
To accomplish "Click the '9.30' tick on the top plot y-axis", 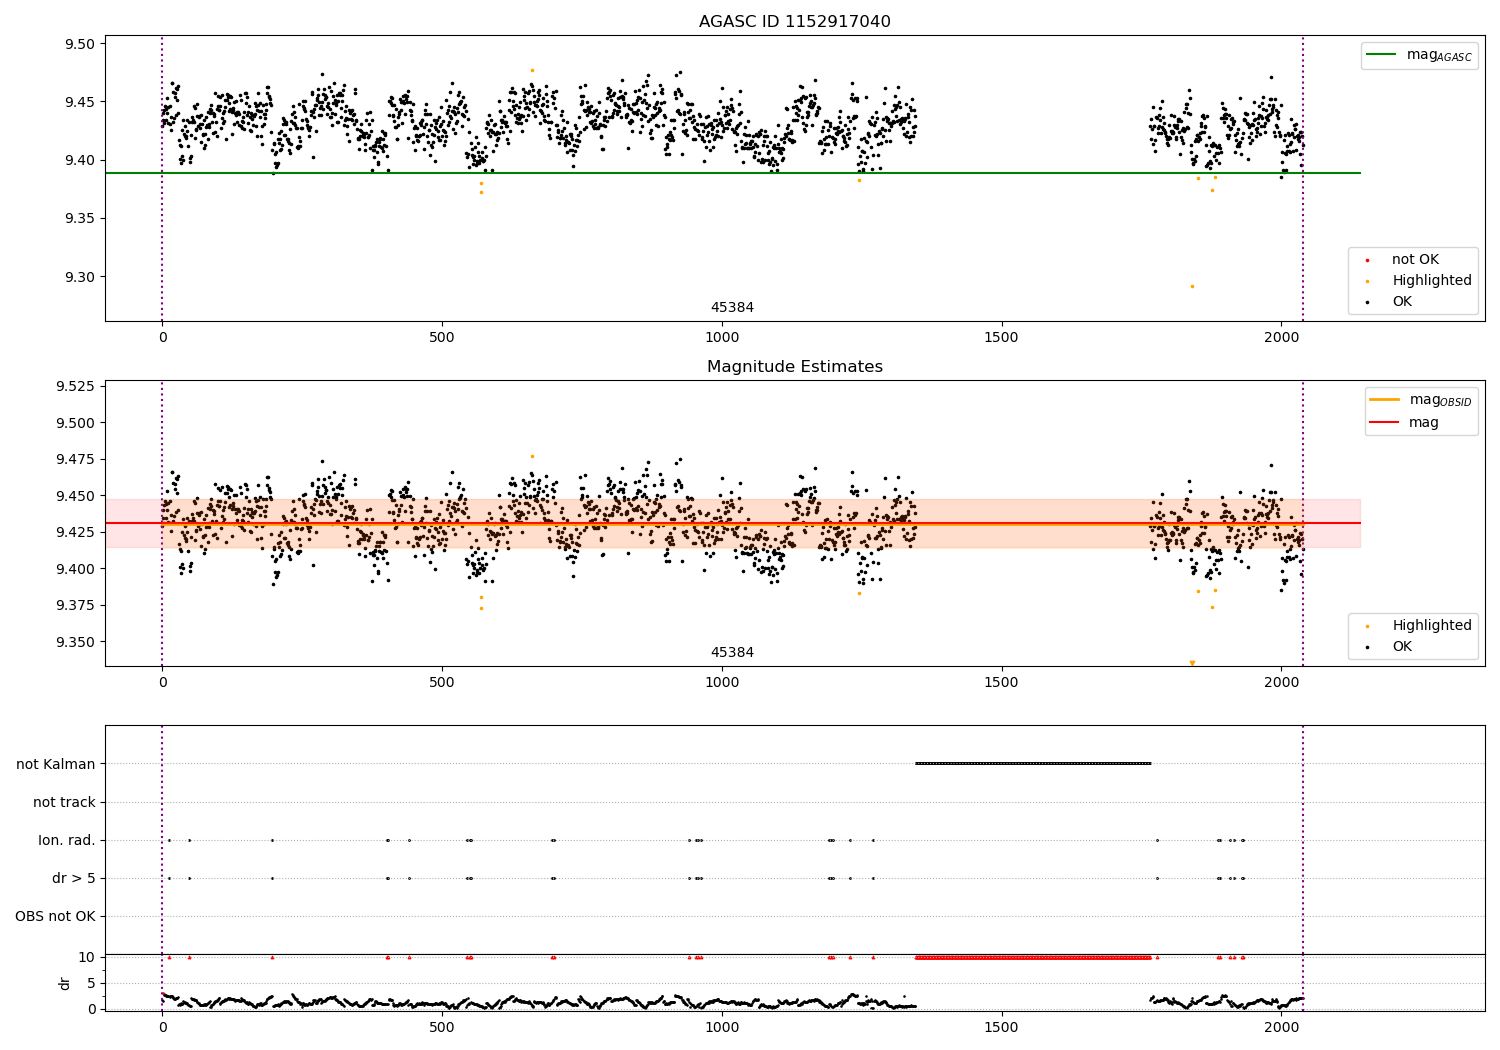I will pos(80,278).
